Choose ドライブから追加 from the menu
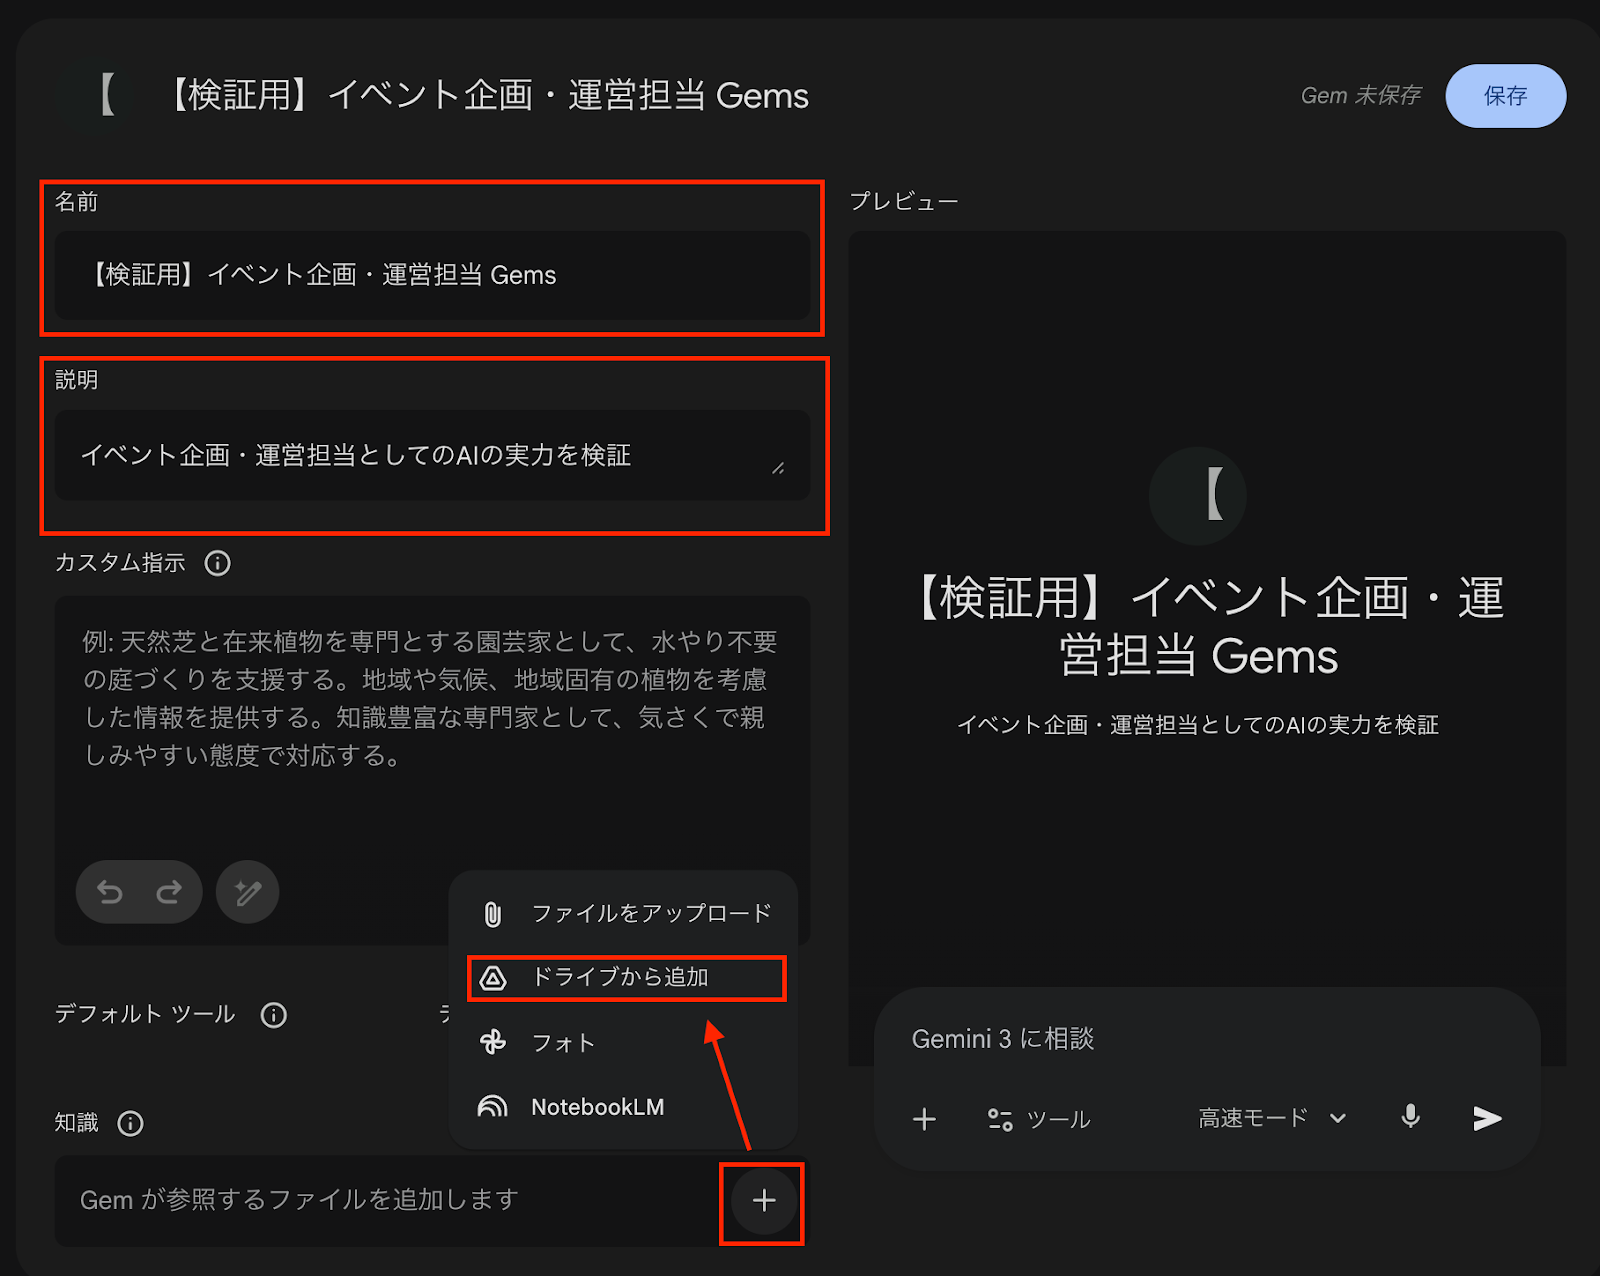The image size is (1600, 1276). point(624,977)
